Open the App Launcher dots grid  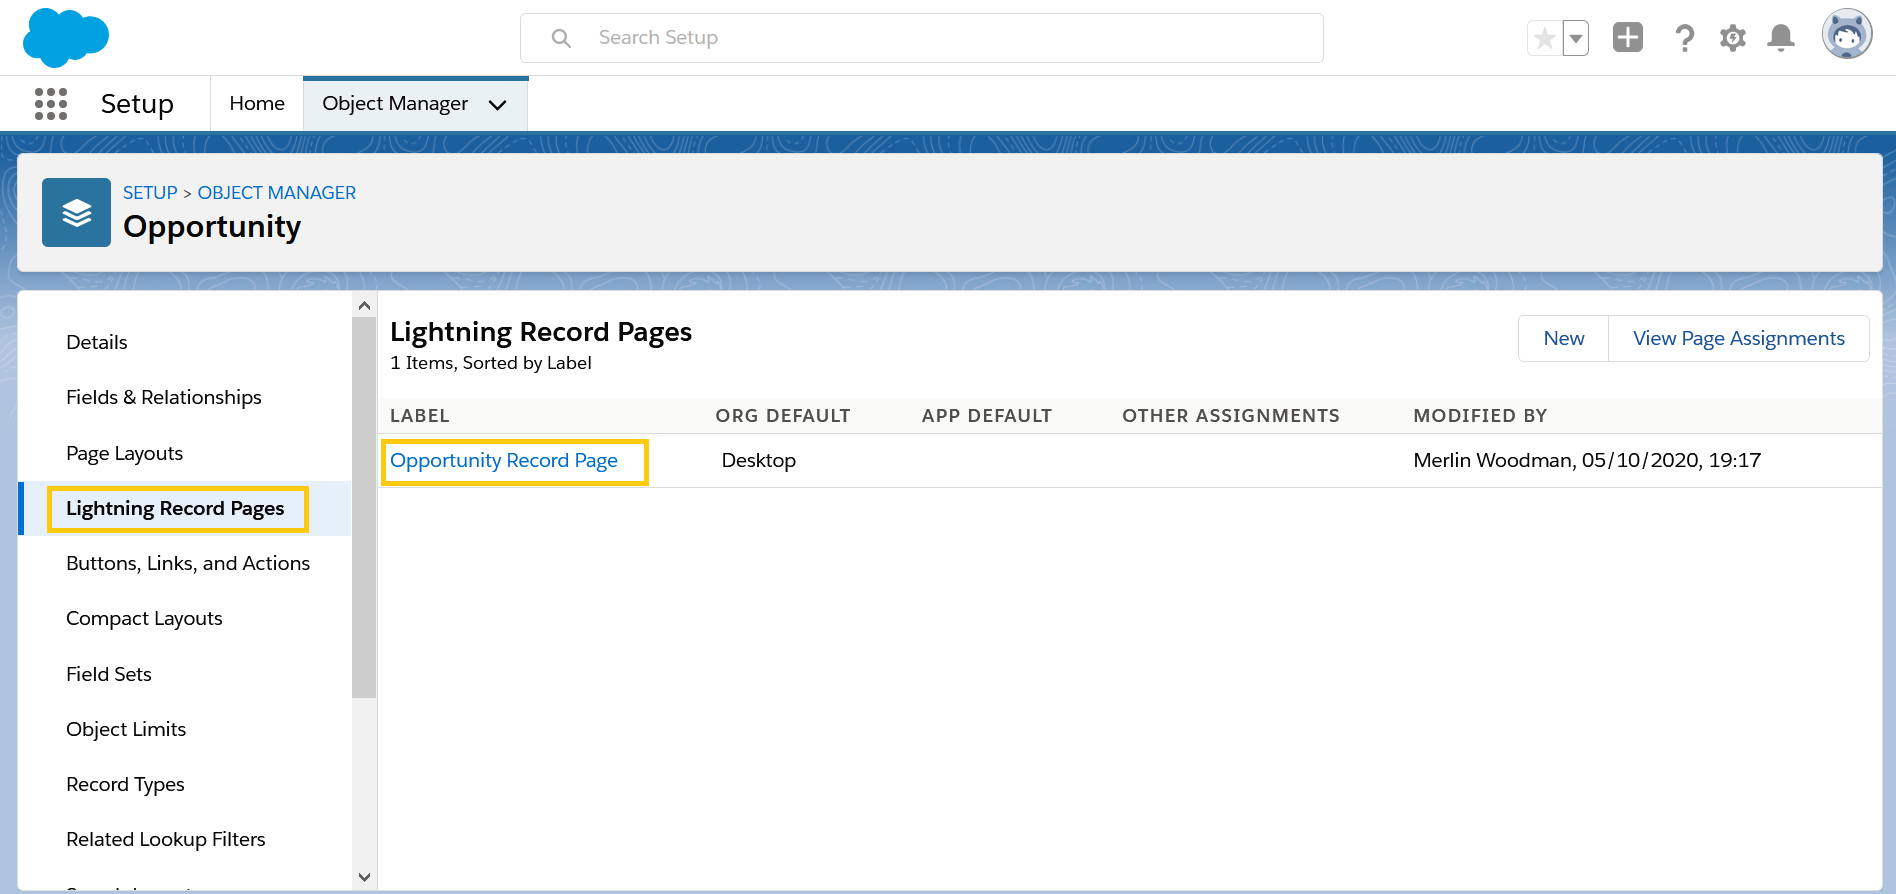click(51, 104)
